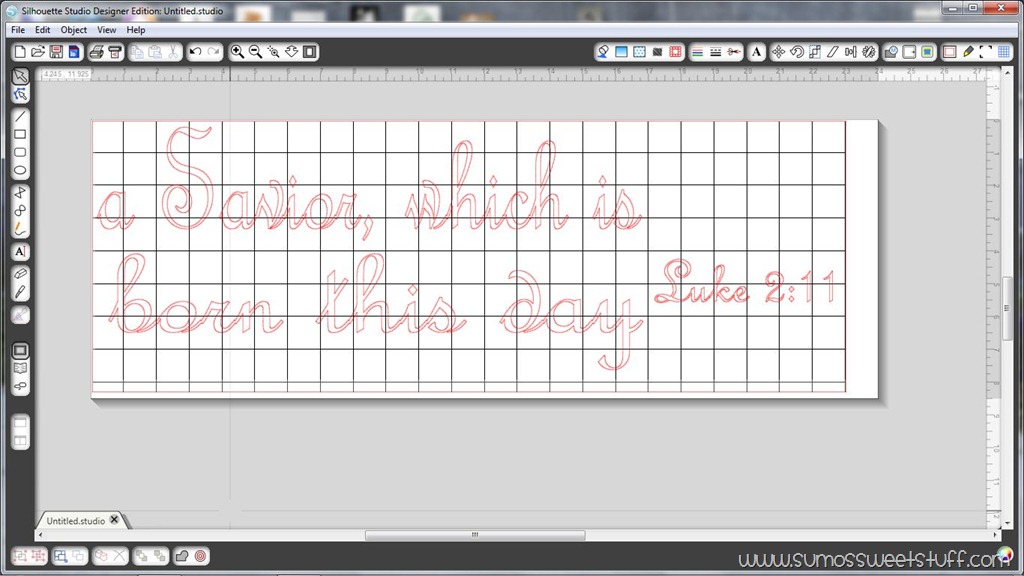Select the drag zoom arrow tool
The image size is (1024, 576).
(291, 52)
